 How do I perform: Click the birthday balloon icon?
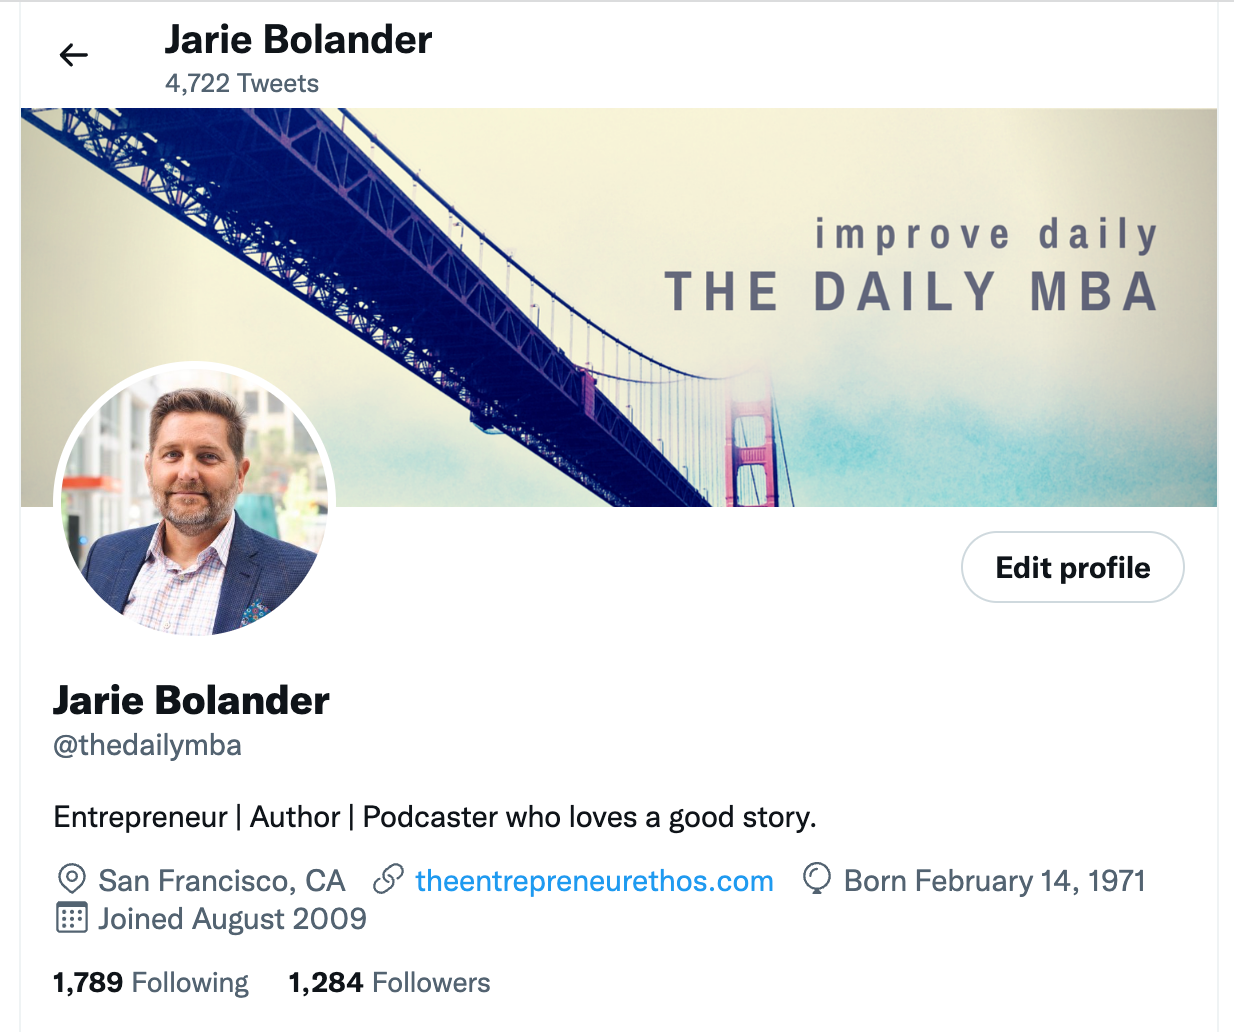point(817,879)
